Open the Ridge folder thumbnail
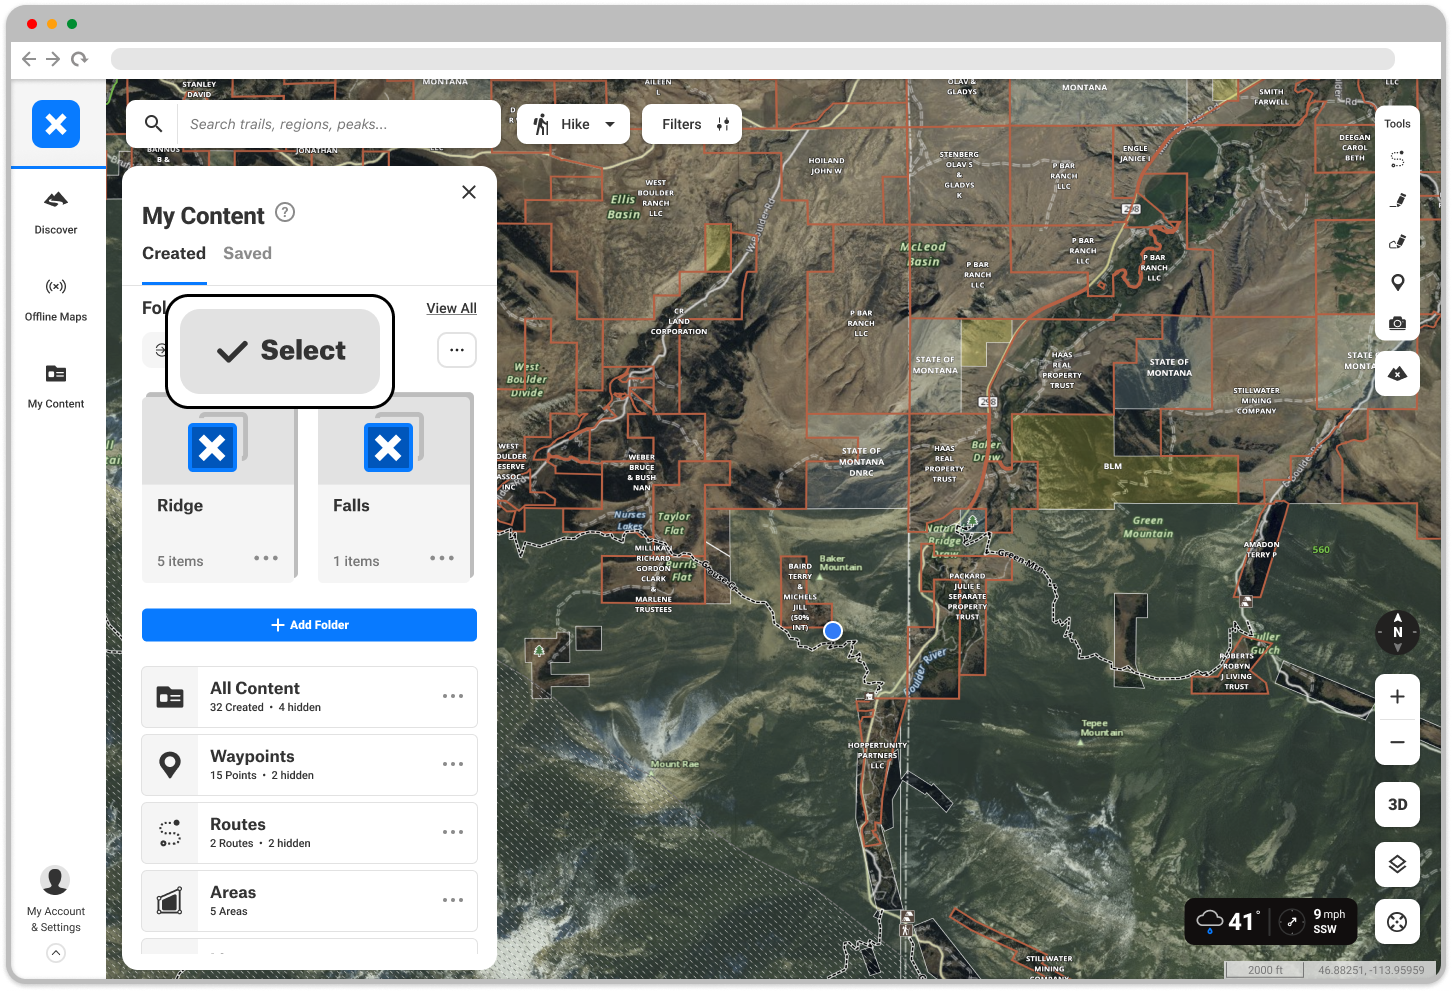1452x991 pixels. tap(219, 439)
